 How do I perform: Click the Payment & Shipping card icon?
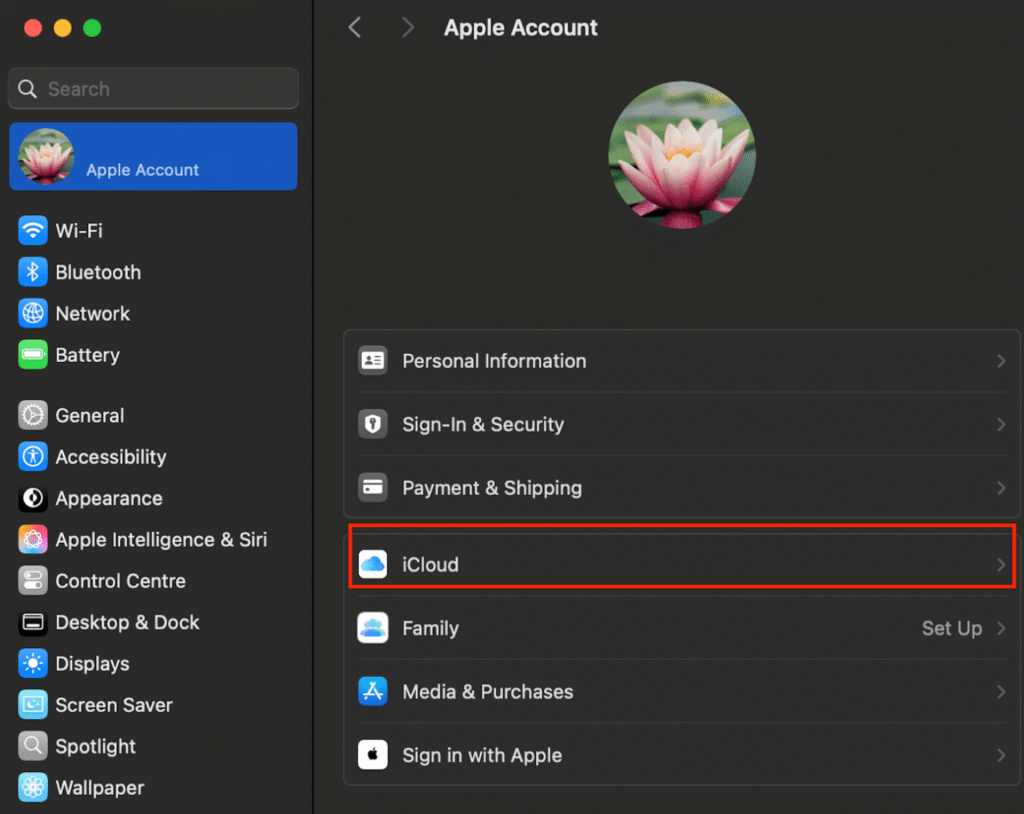point(373,487)
